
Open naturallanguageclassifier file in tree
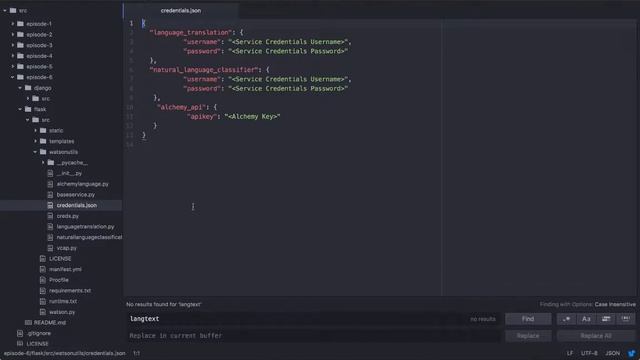pos(89,237)
